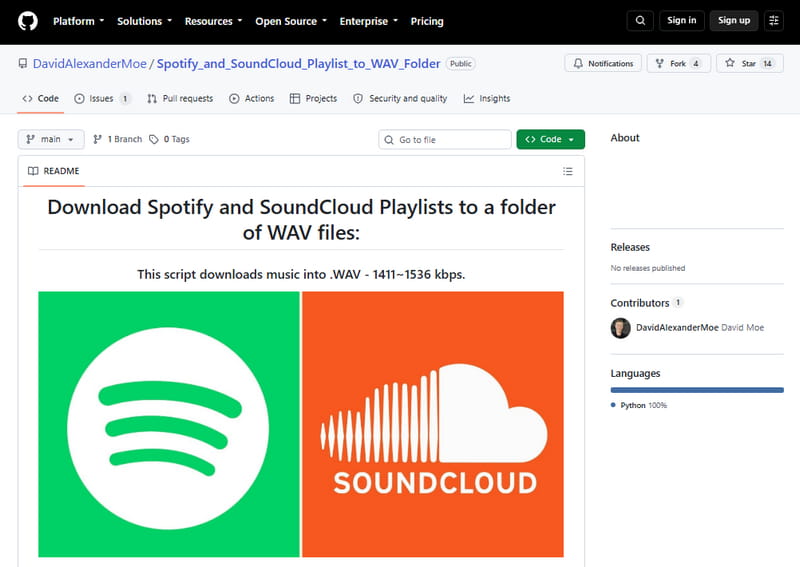Open the Pricing page link

[x=427, y=21]
